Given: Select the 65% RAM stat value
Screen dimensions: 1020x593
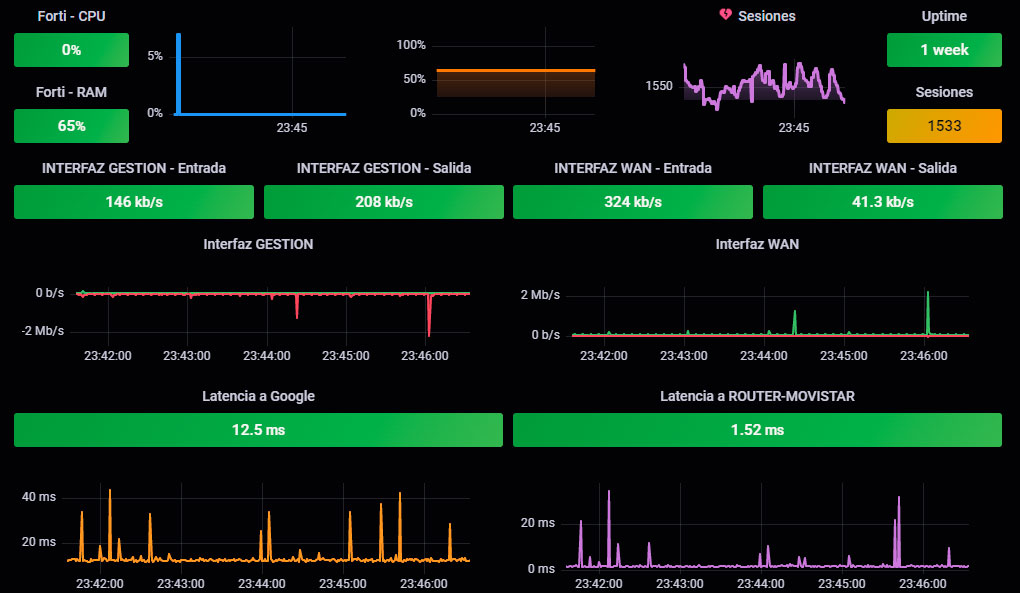Looking at the screenshot, I should click(x=71, y=126).
